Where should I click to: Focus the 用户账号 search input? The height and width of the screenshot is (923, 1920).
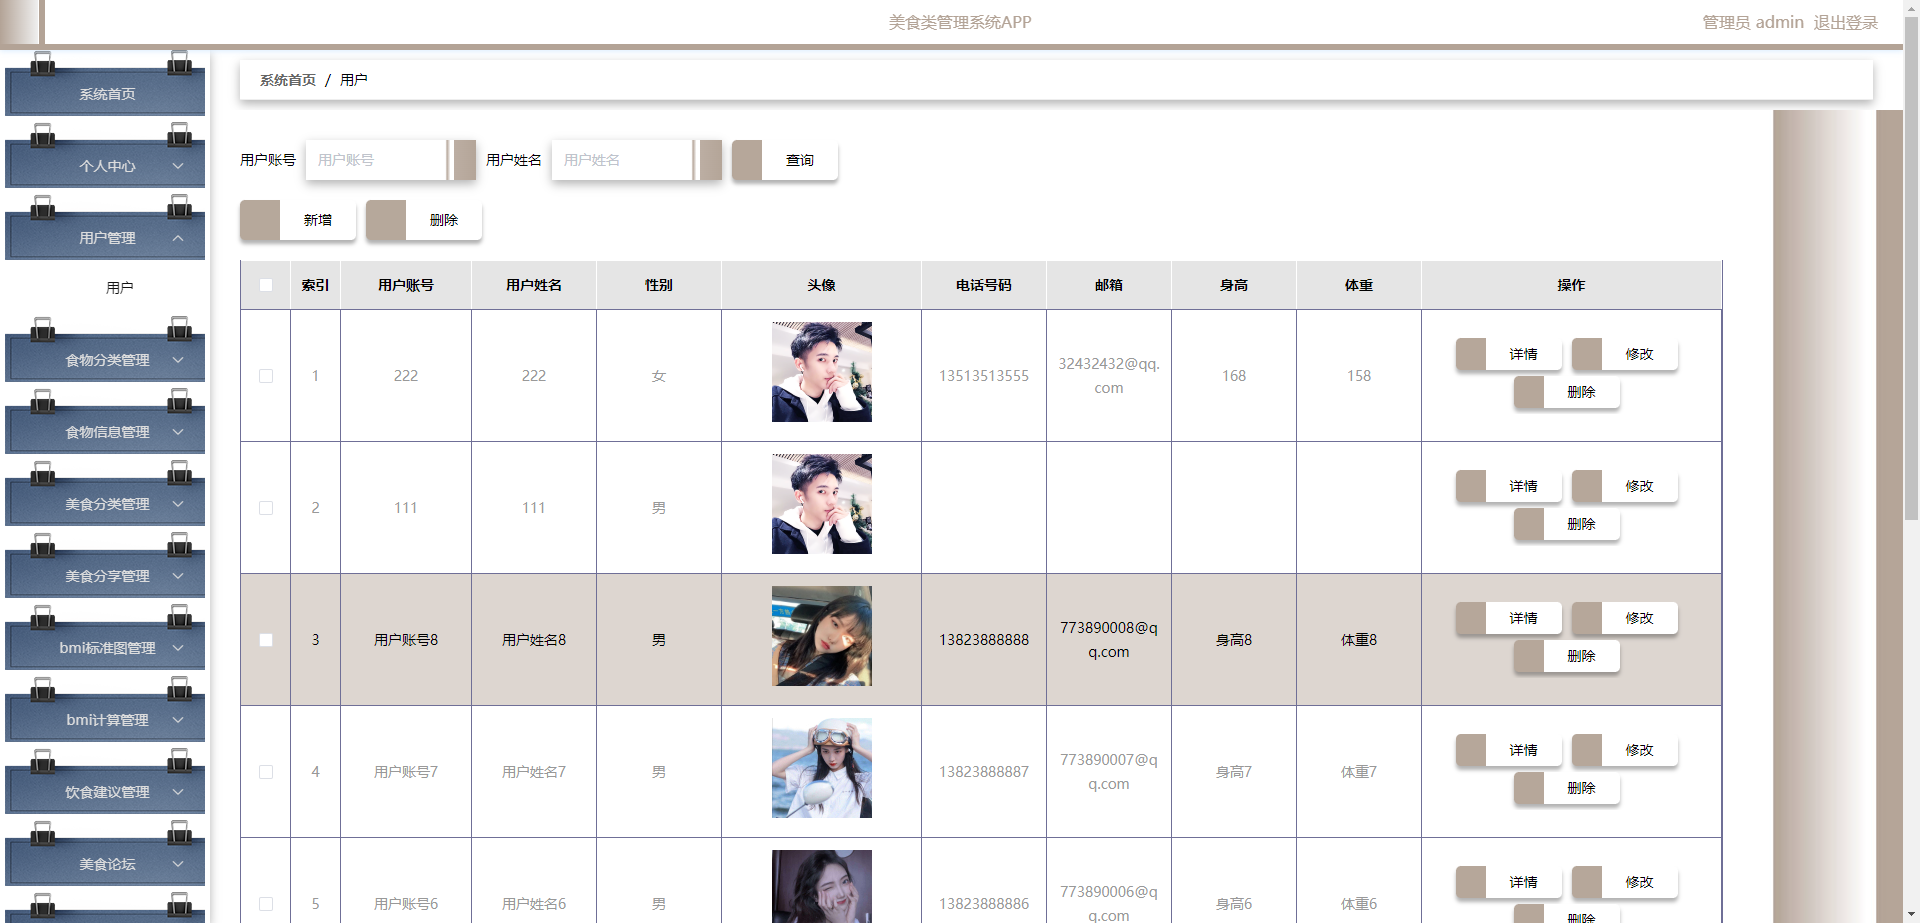coord(376,160)
